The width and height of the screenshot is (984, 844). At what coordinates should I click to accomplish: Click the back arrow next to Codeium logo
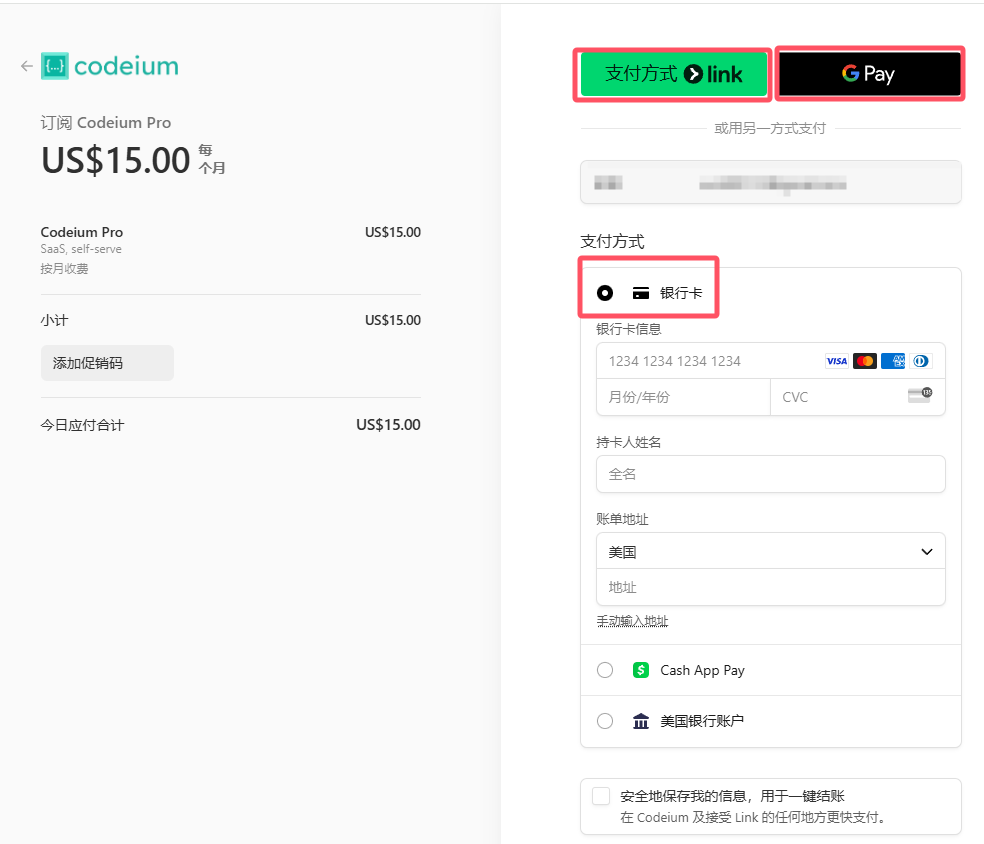26,66
